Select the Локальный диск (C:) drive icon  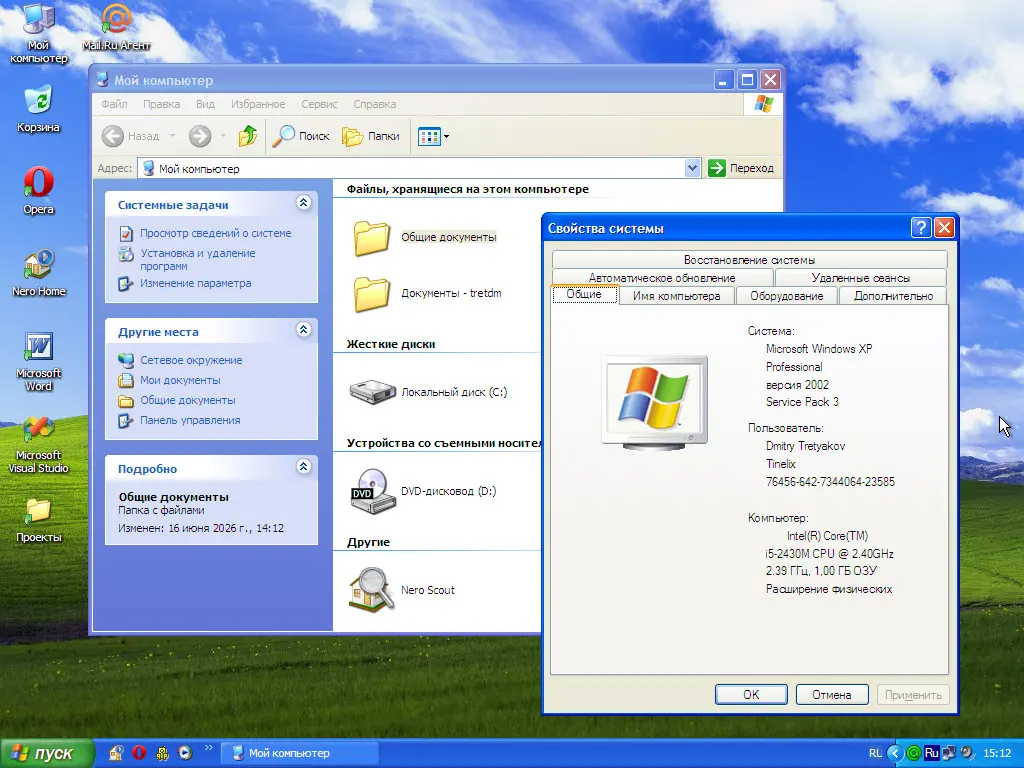(372, 392)
